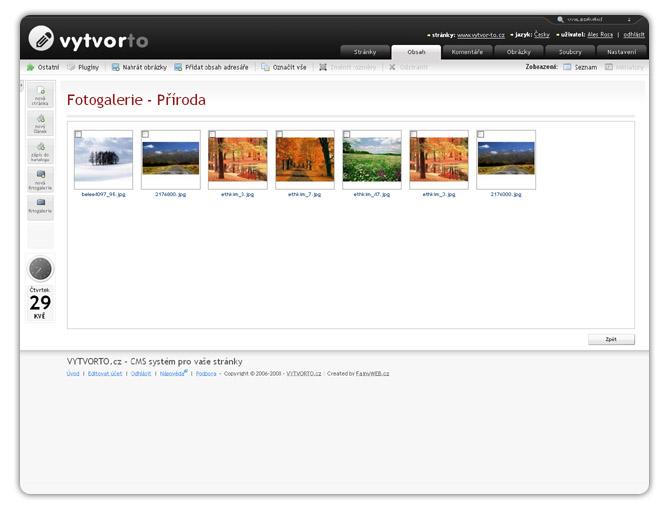Click the ethkim_7.jpg file name

(305, 194)
